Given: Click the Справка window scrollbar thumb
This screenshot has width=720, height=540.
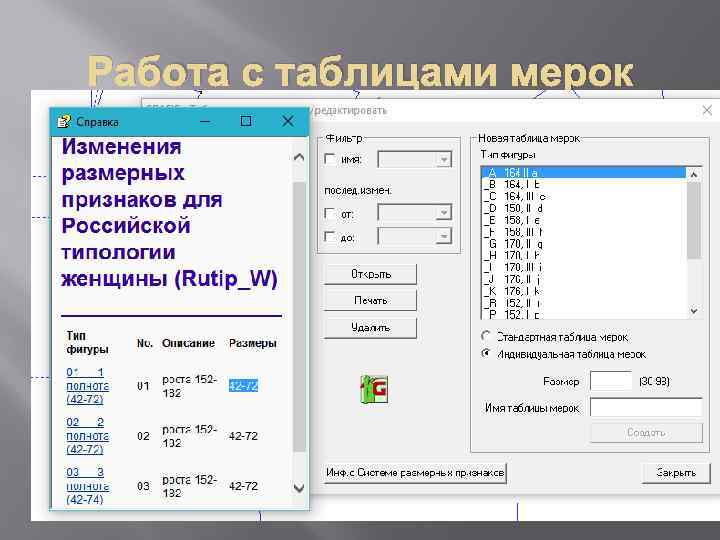Looking at the screenshot, I should (299, 317).
